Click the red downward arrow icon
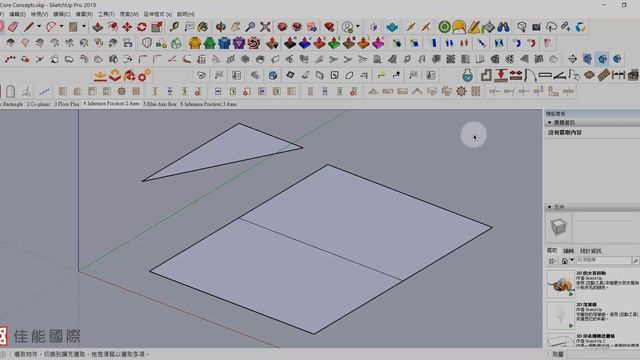This screenshot has width=640, height=360. [501, 75]
